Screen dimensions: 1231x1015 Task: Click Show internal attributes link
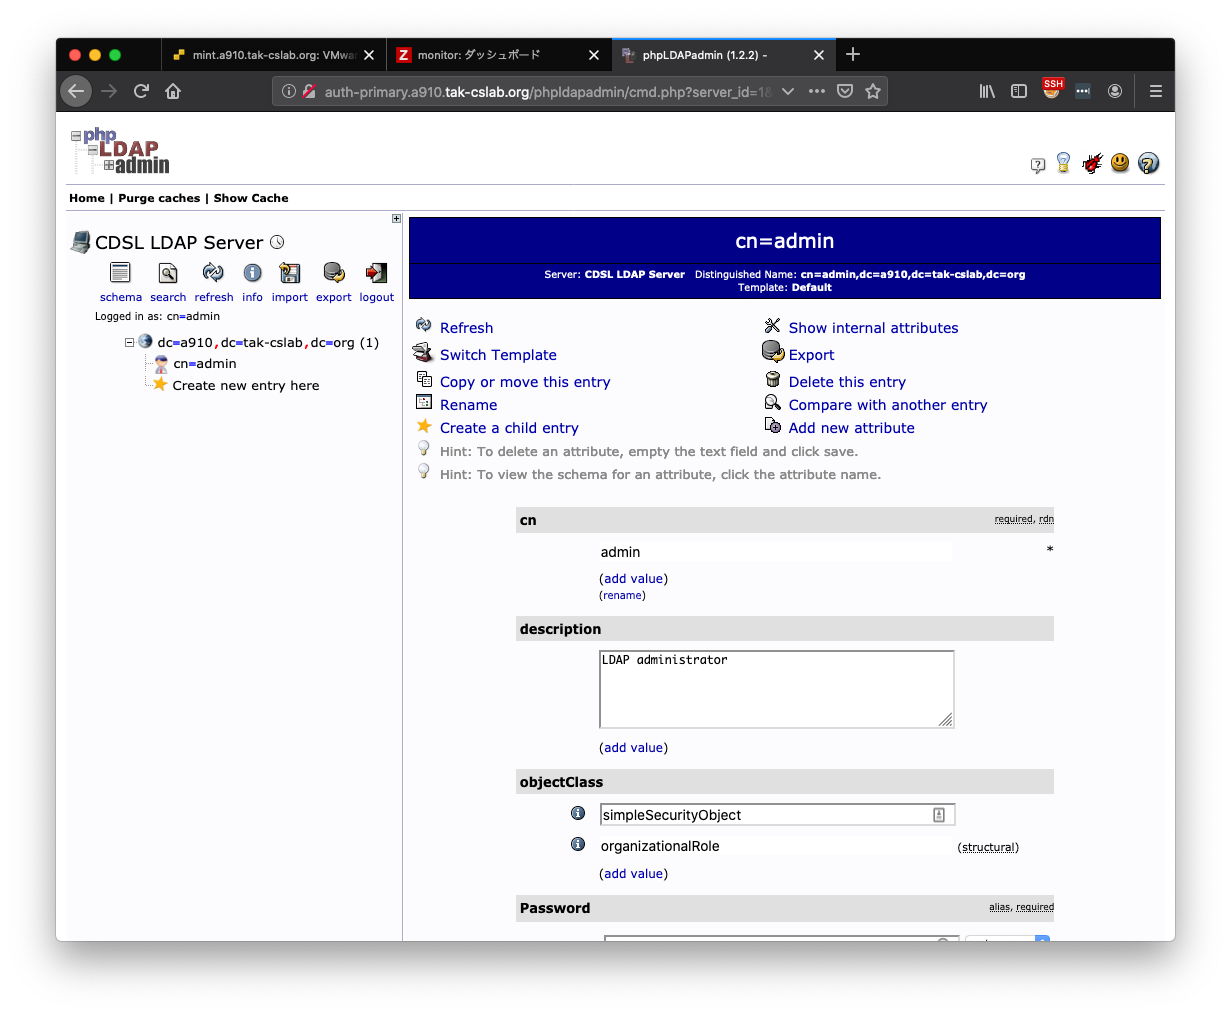tap(873, 328)
